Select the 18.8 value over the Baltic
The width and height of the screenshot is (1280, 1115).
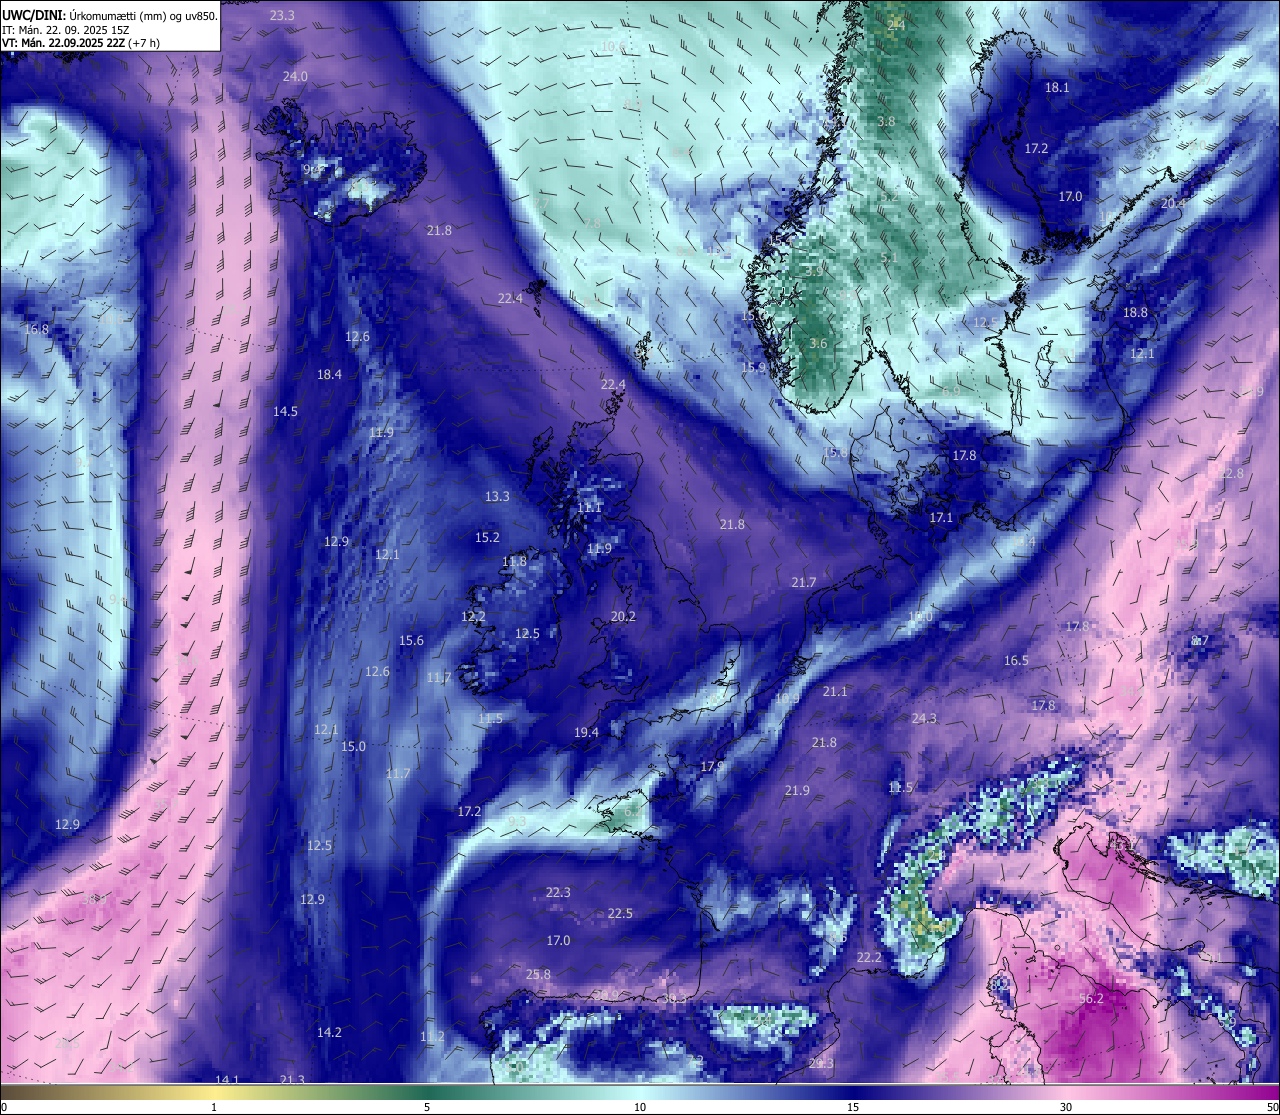tap(1135, 312)
